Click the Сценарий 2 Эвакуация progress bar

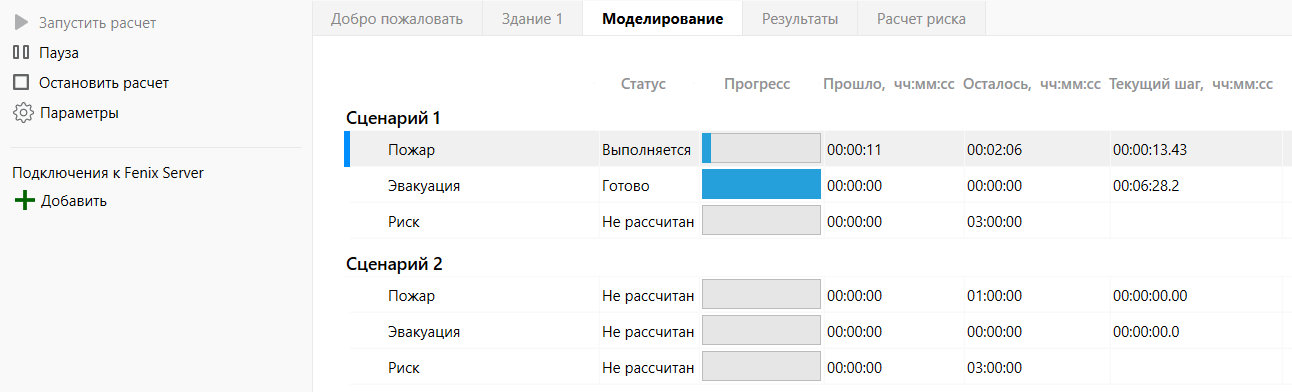(761, 331)
